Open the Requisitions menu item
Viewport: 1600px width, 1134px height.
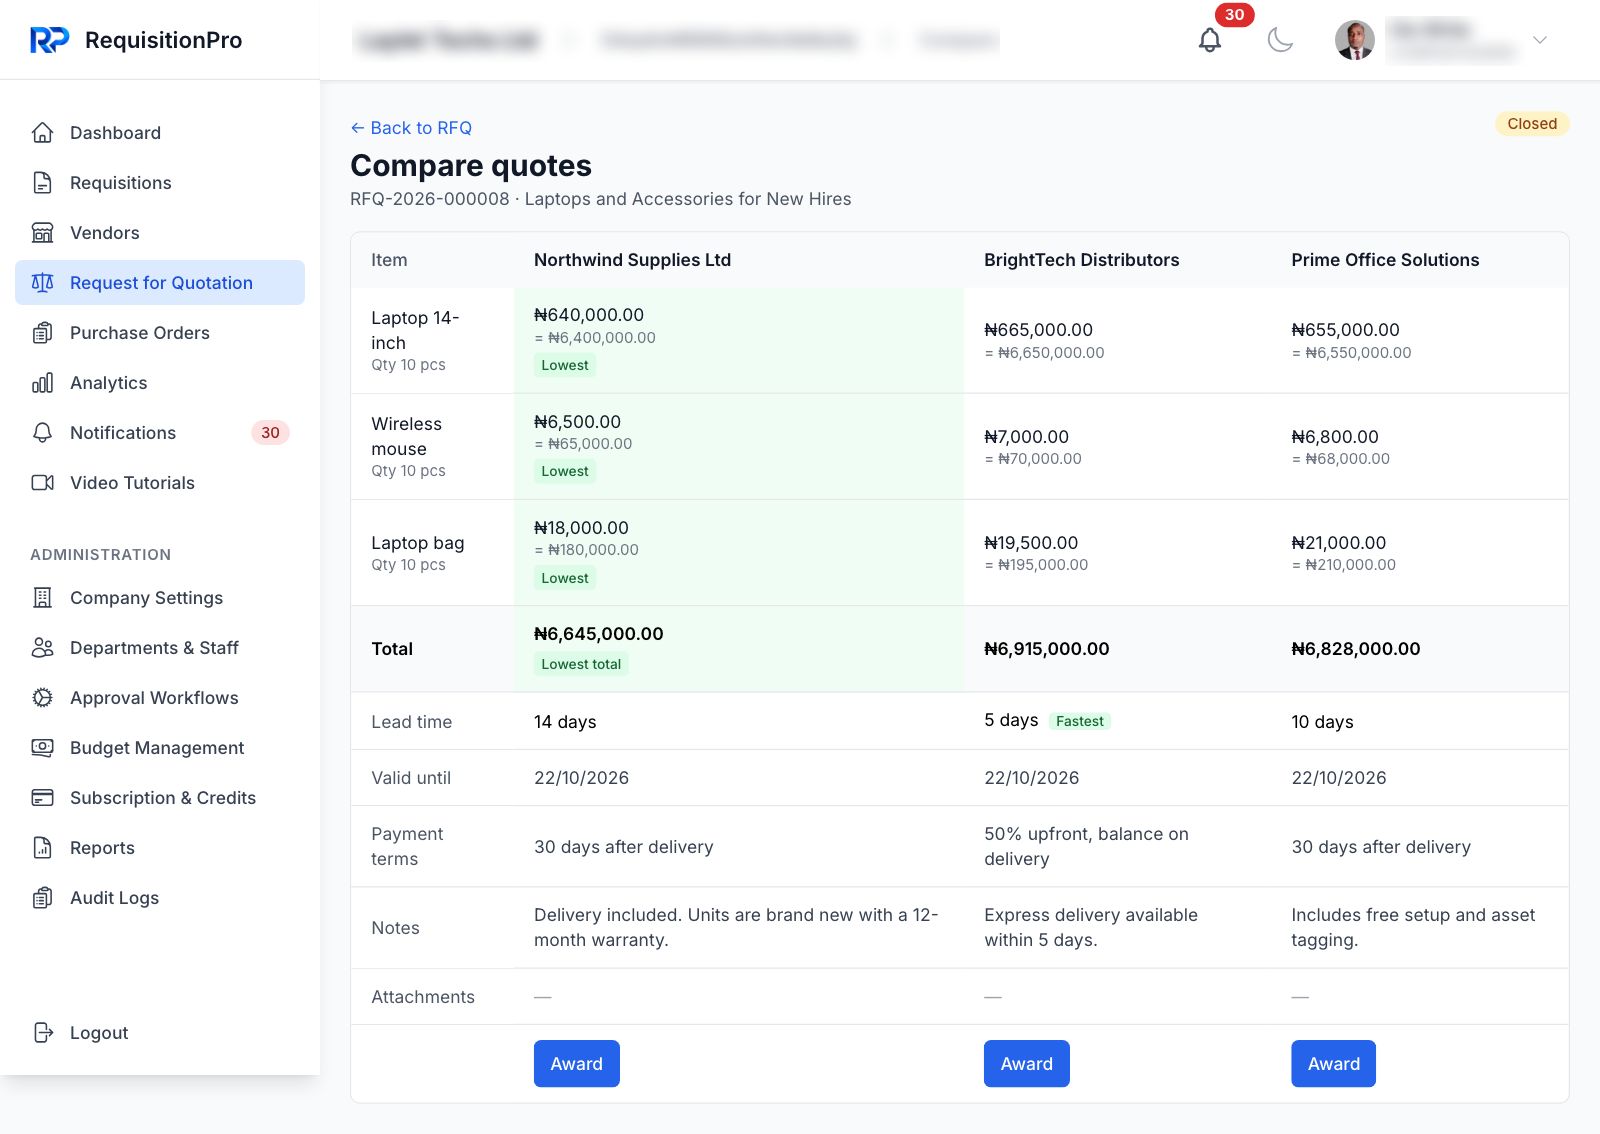(x=160, y=183)
